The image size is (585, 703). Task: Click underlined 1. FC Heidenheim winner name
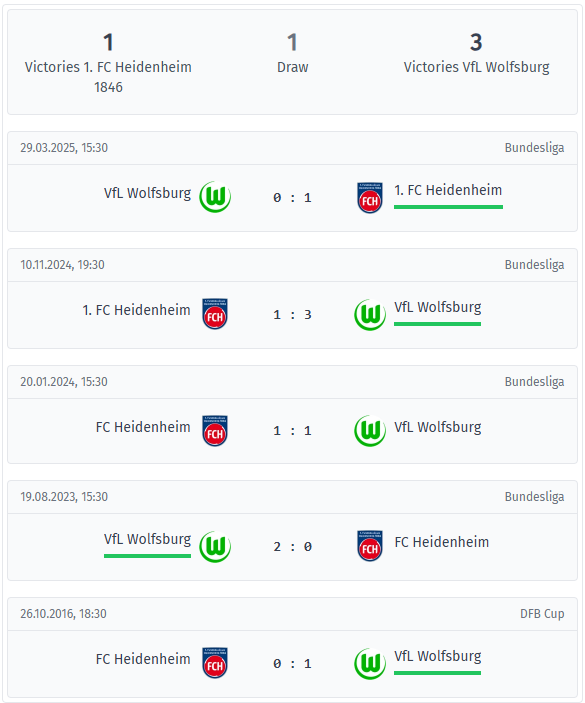pyautogui.click(x=448, y=191)
